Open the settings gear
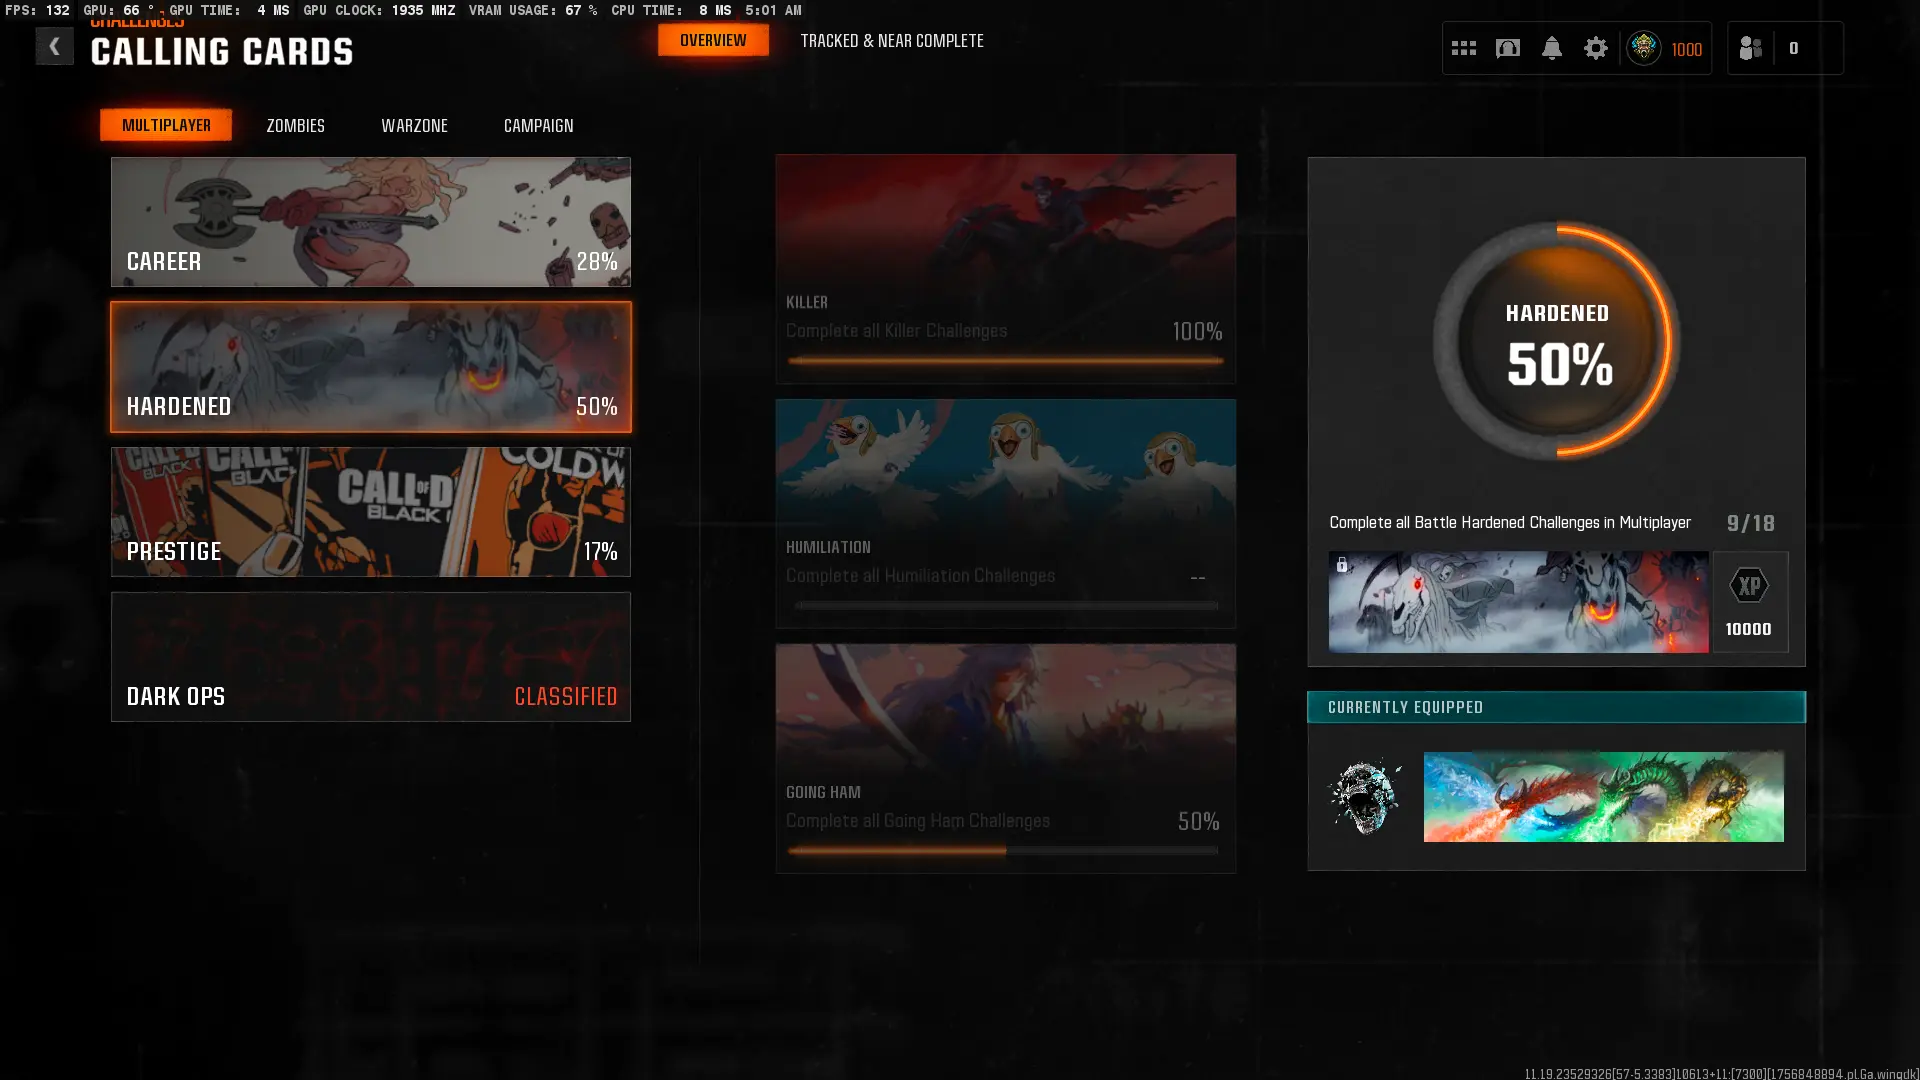 (x=1595, y=48)
